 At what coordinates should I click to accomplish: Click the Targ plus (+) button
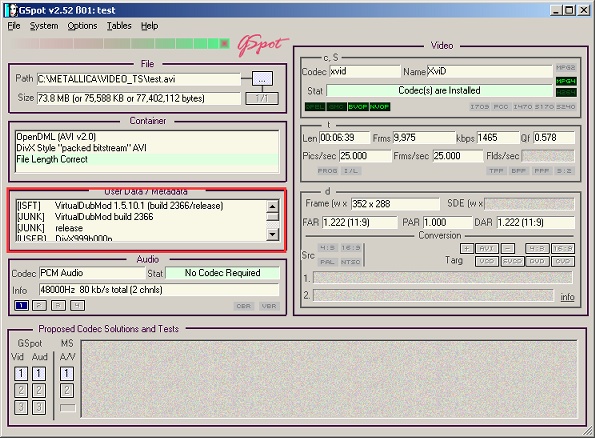[x=466, y=249]
